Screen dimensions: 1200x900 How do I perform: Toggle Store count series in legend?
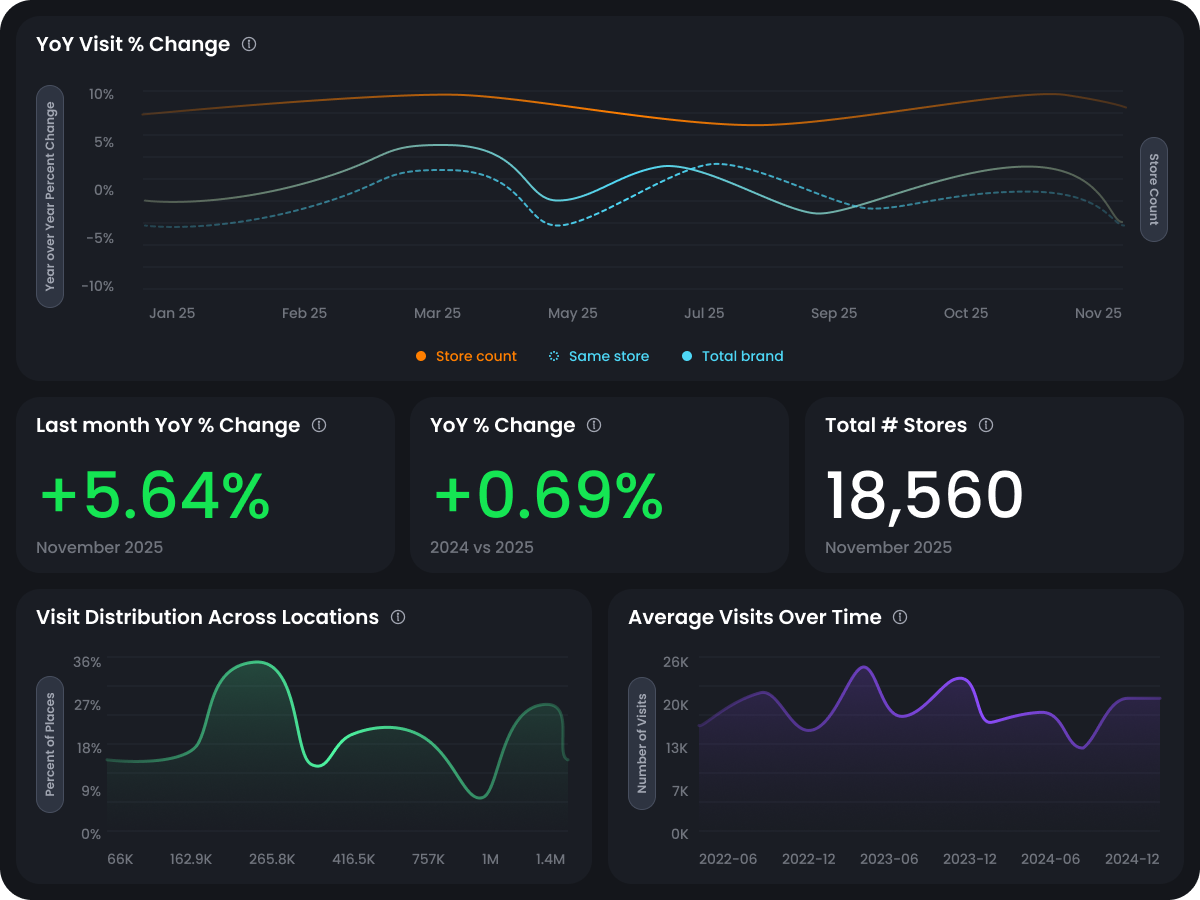476,356
